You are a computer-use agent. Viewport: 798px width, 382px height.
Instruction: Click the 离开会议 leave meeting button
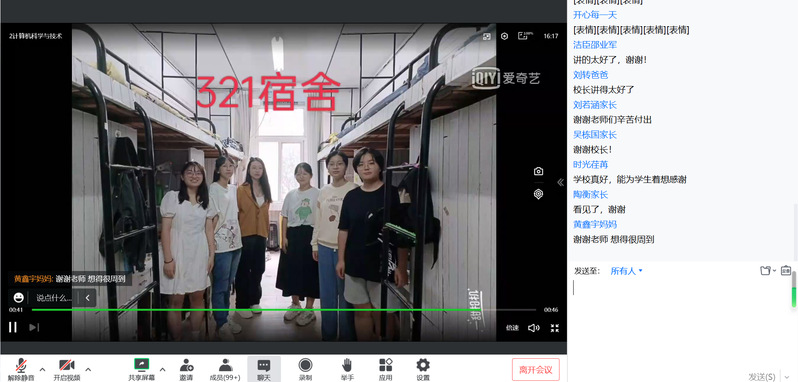[536, 370]
